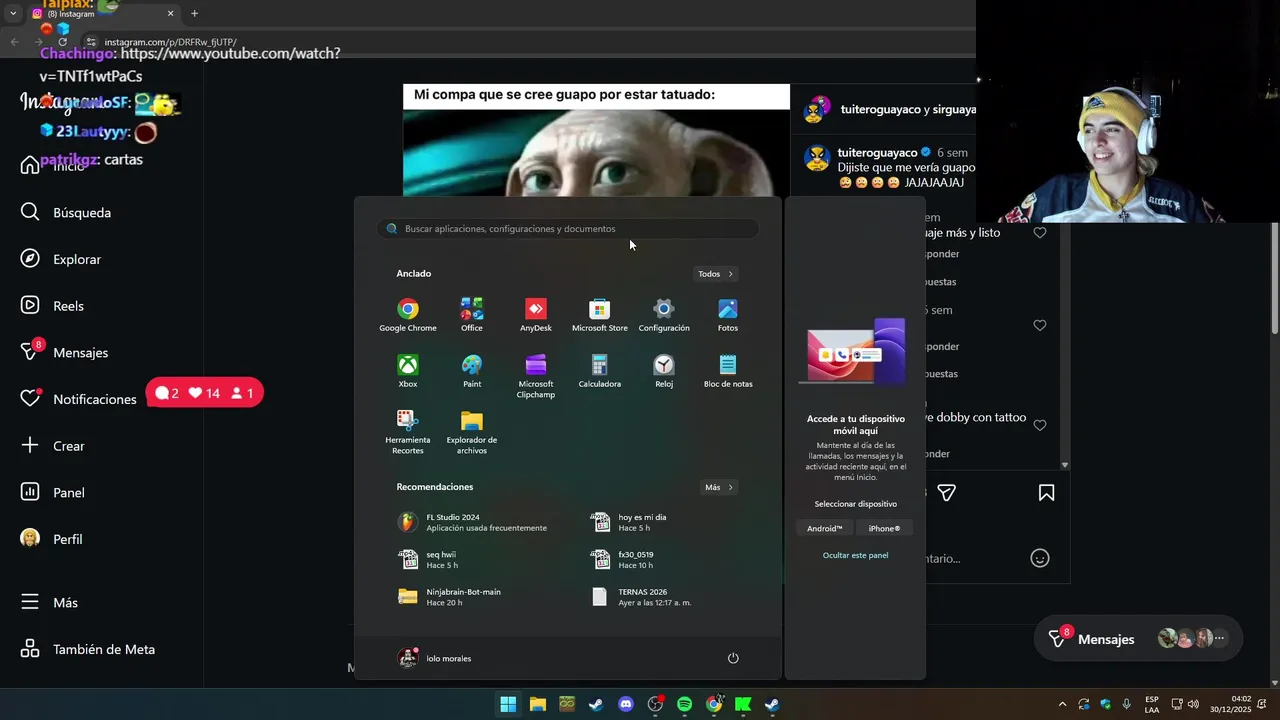Open Instagram Panel in sidebar

click(x=53, y=493)
